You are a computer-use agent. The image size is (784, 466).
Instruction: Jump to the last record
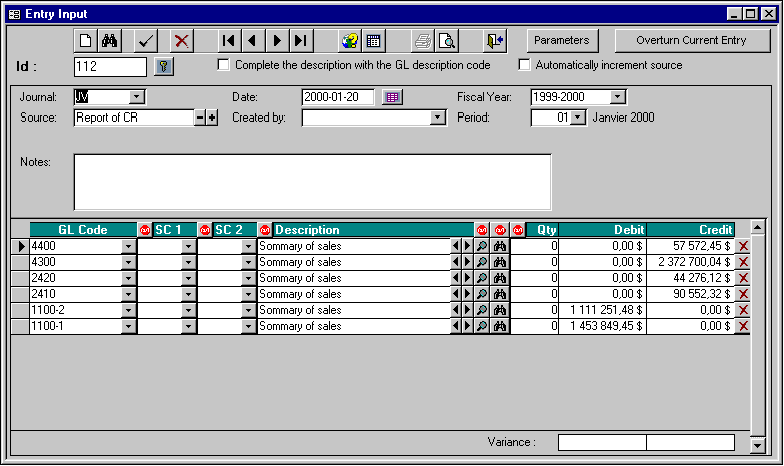301,41
